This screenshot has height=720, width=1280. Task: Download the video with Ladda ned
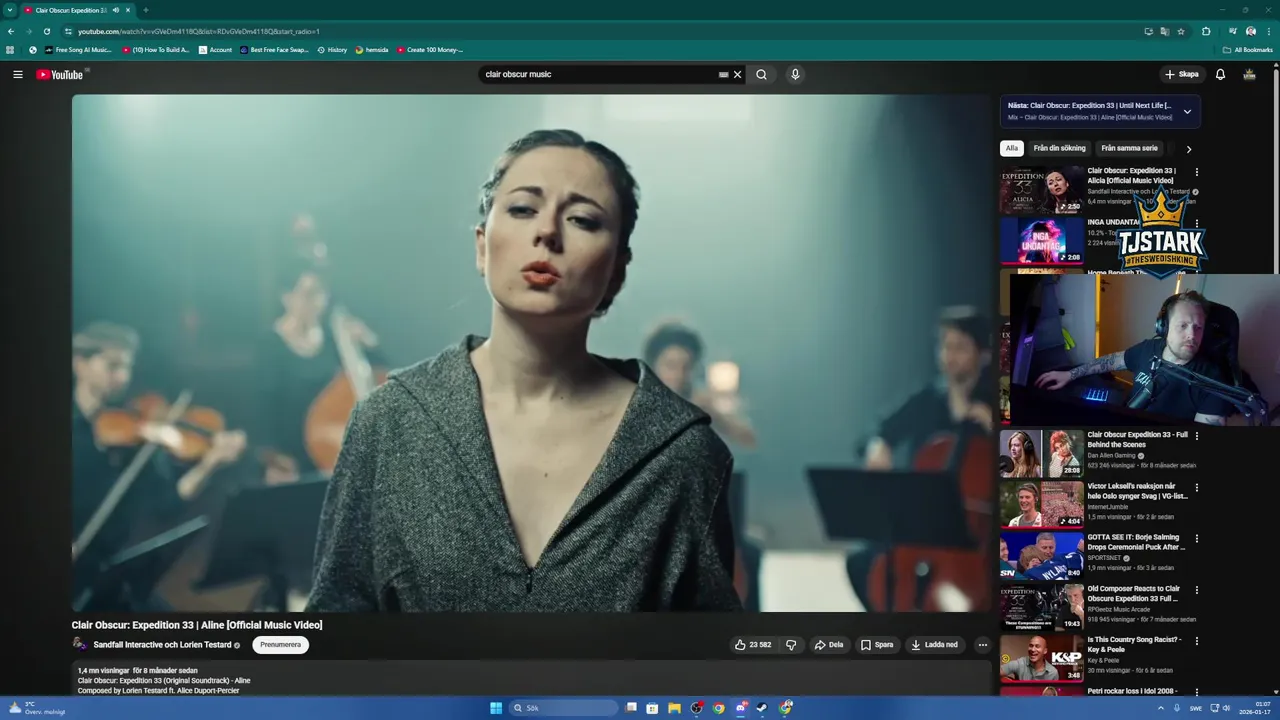coord(935,645)
